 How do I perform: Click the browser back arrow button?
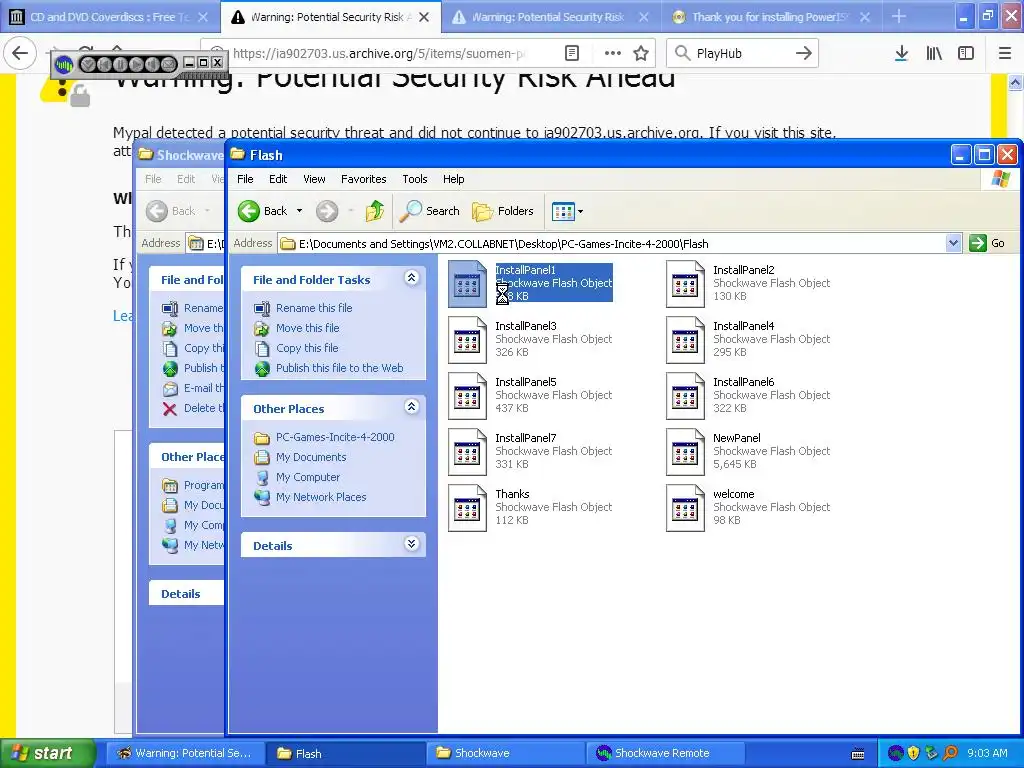[x=20, y=54]
